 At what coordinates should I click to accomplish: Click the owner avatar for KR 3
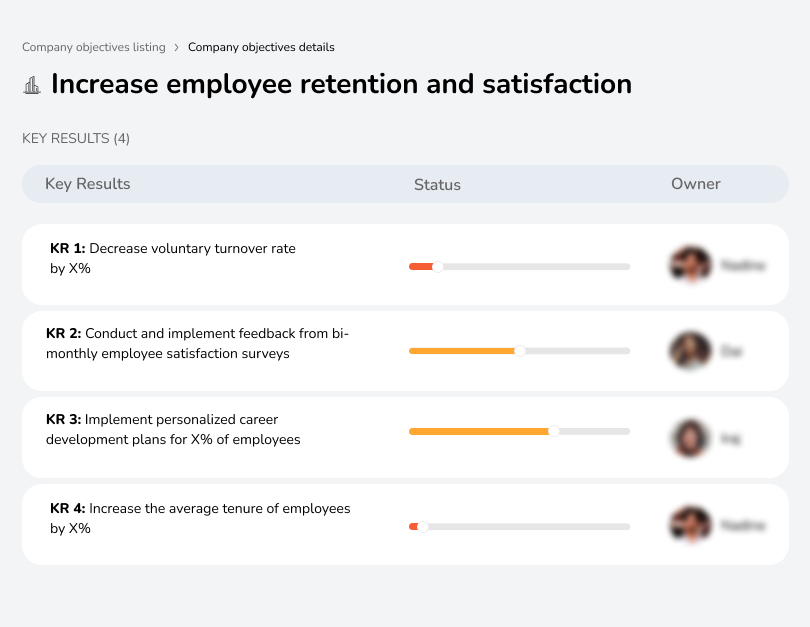coord(690,436)
